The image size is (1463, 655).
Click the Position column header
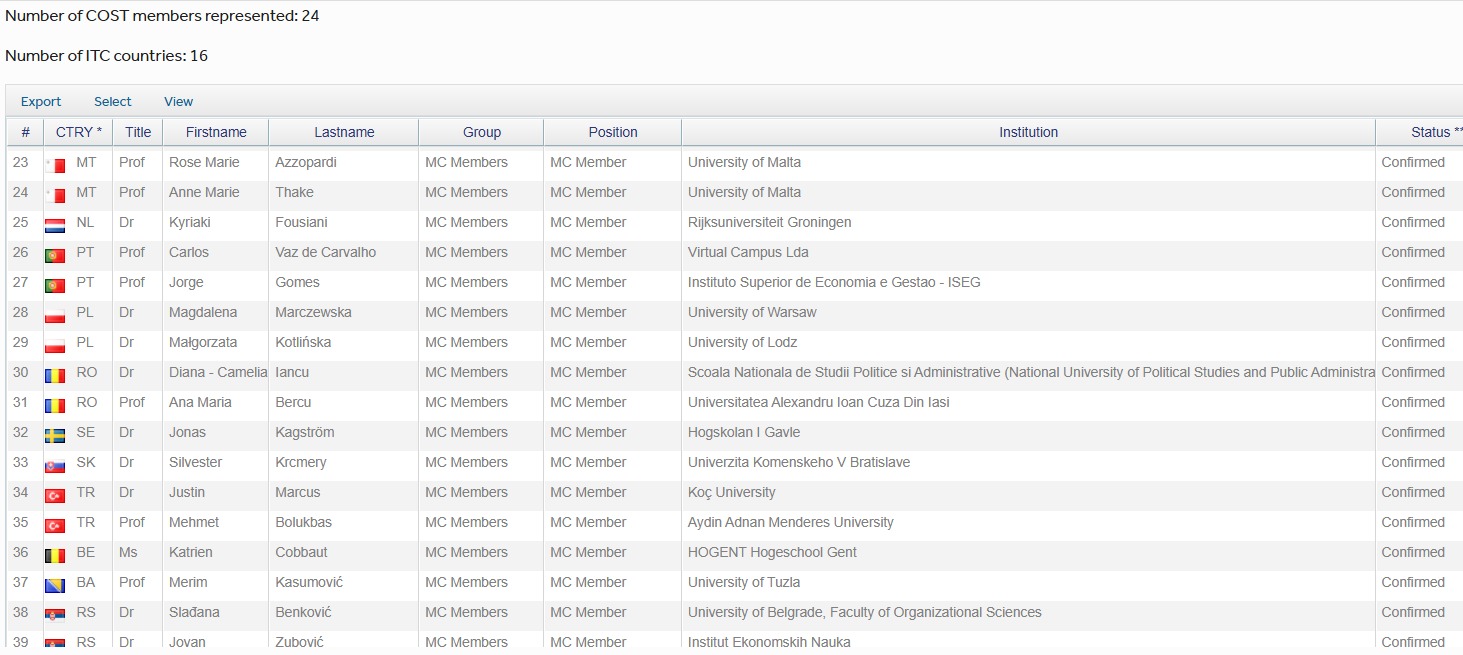(613, 132)
